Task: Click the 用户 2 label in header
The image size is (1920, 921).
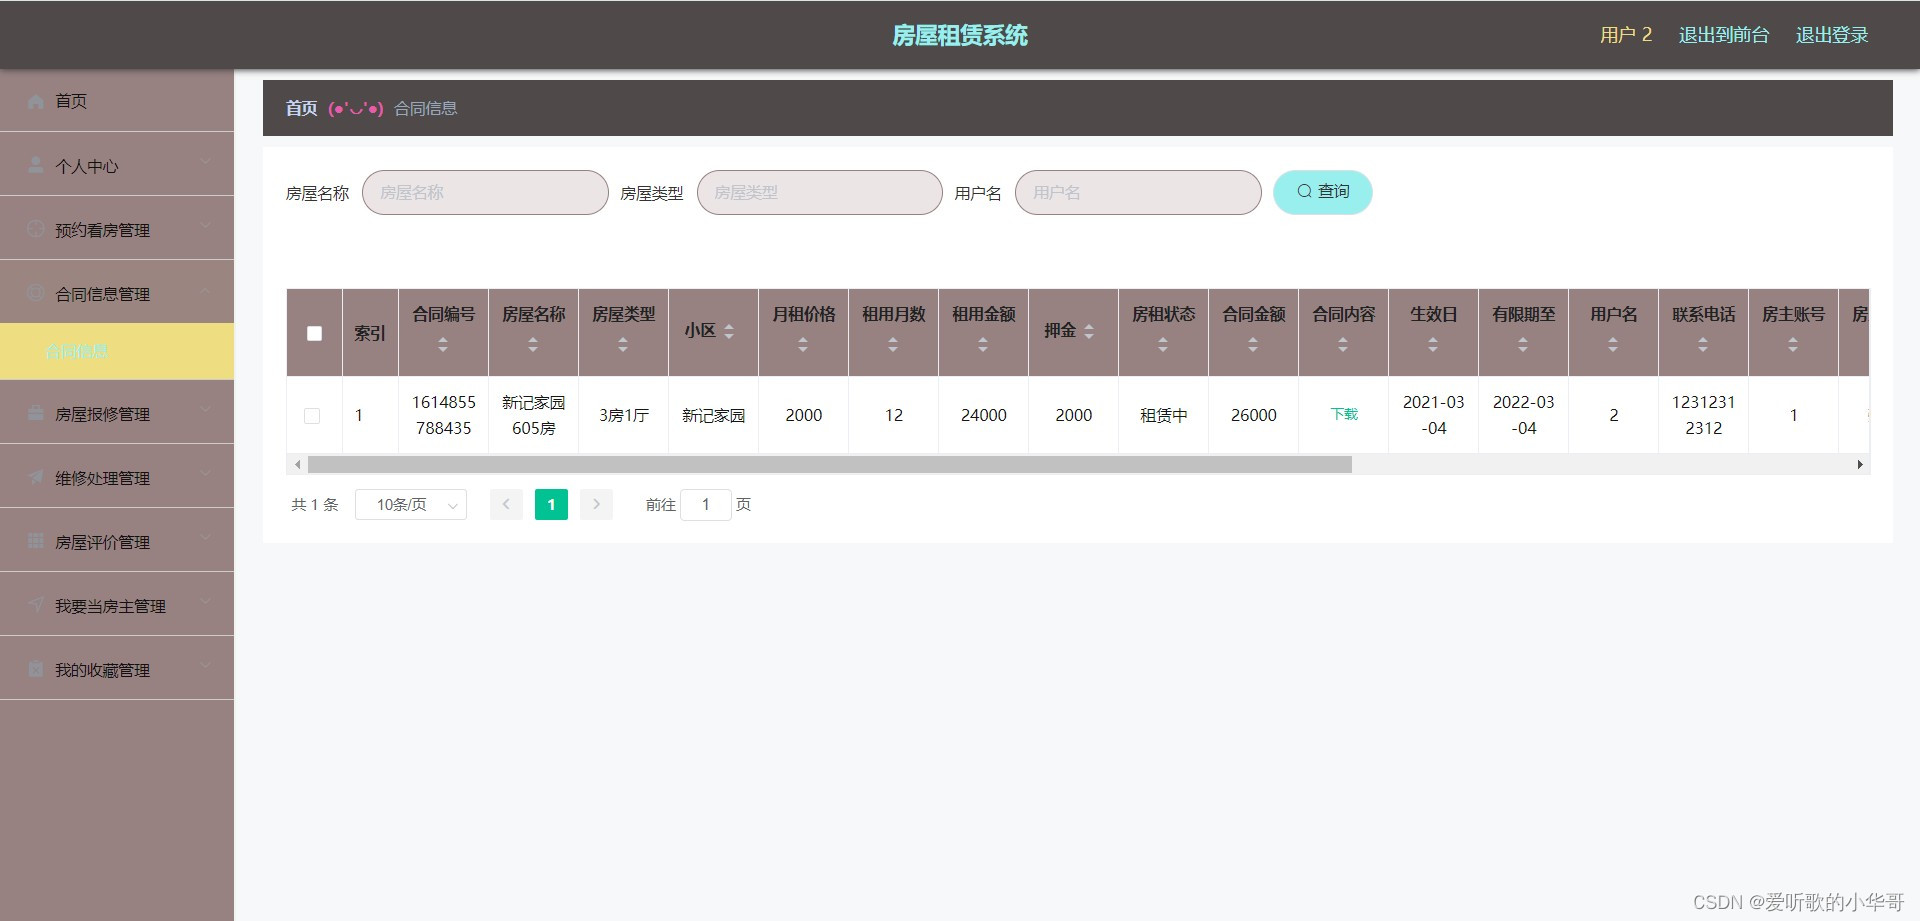Action: click(1626, 35)
